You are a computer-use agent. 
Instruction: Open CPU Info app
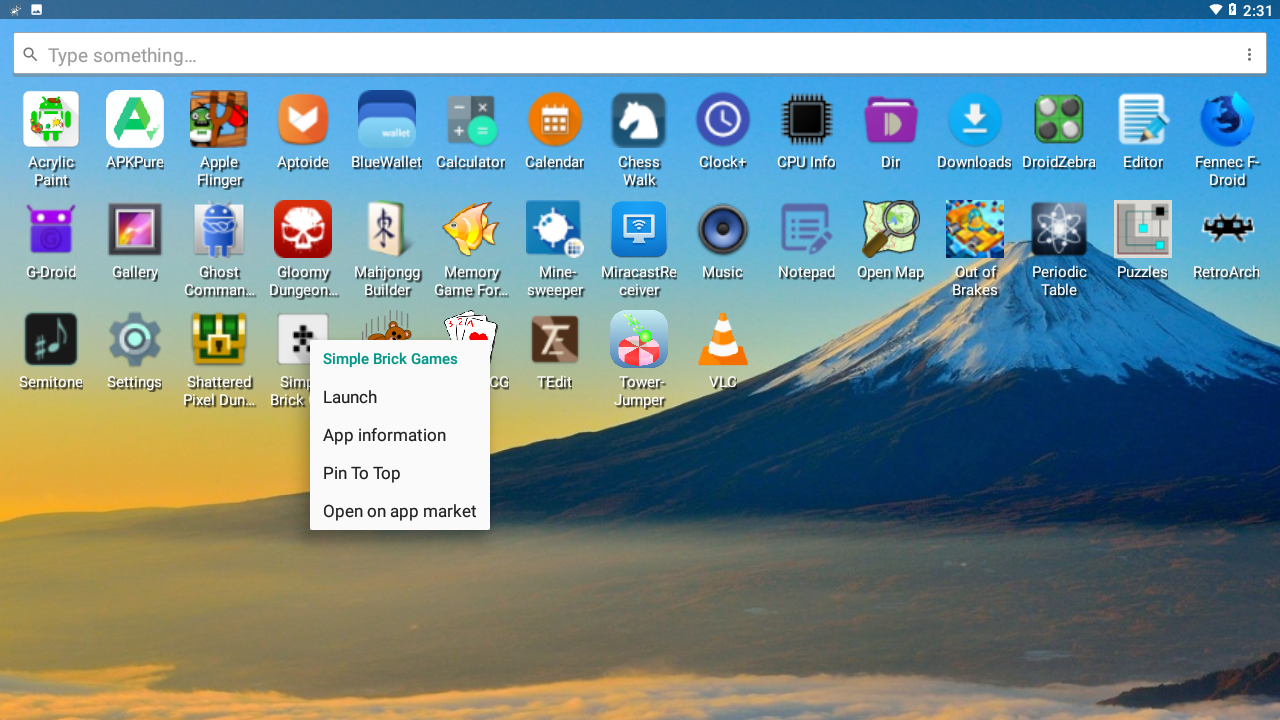point(807,120)
